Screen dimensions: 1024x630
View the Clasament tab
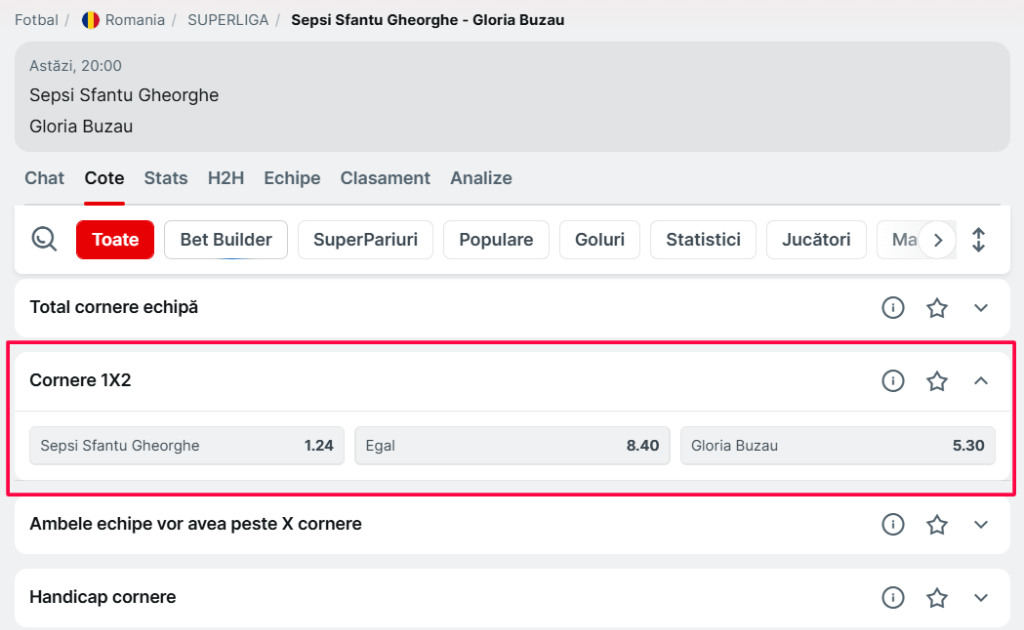point(385,178)
